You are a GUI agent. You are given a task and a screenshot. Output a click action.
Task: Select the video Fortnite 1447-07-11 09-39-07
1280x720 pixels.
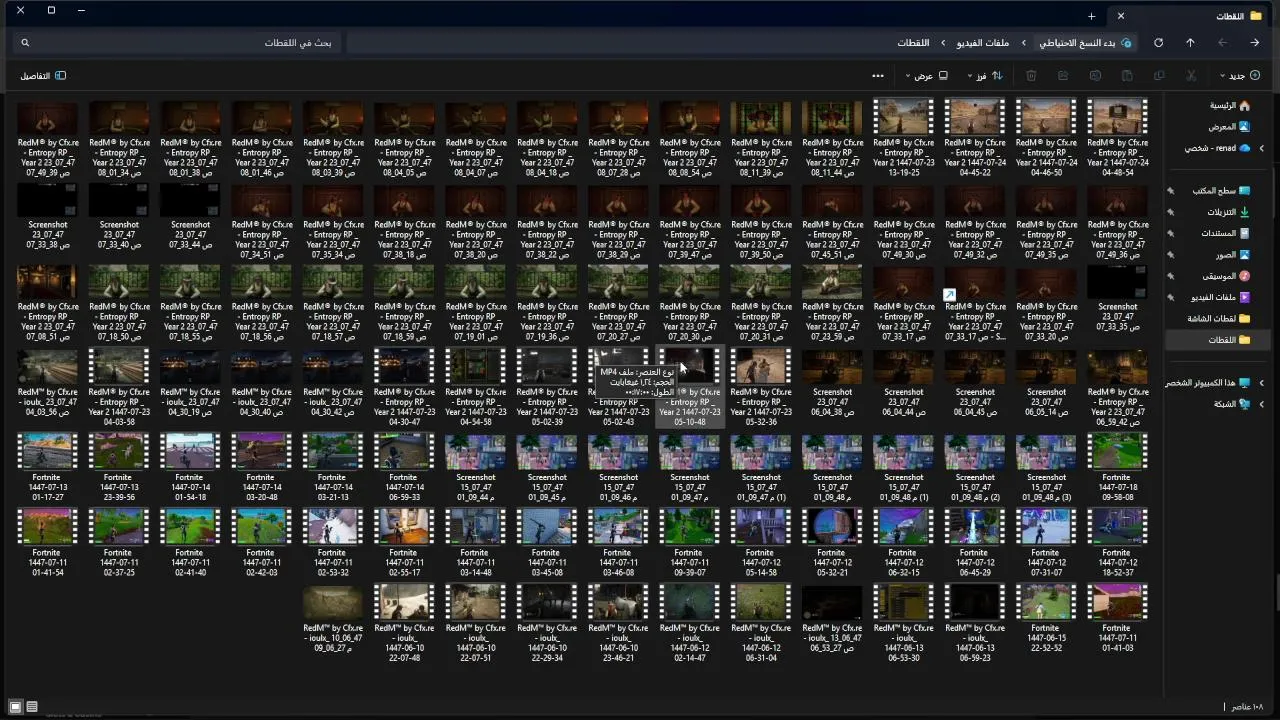tap(689, 542)
